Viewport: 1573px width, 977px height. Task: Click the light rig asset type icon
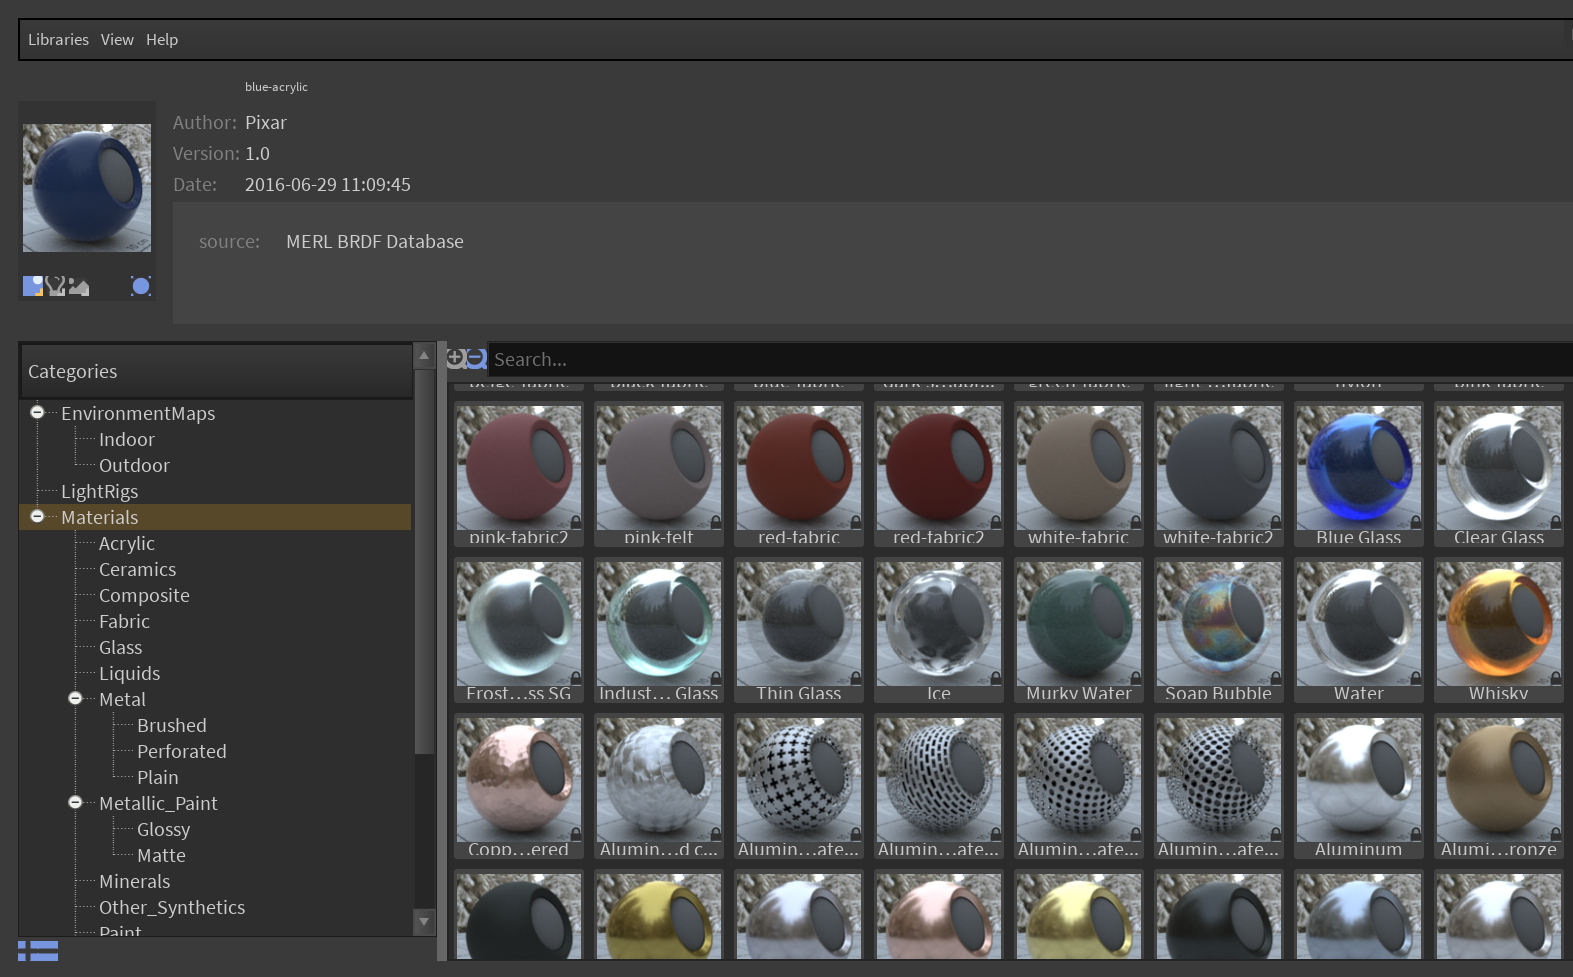coord(56,286)
